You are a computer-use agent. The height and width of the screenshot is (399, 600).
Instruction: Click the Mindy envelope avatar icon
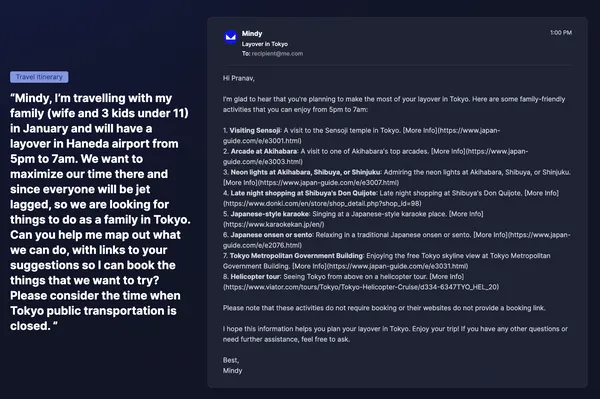[x=231, y=37]
